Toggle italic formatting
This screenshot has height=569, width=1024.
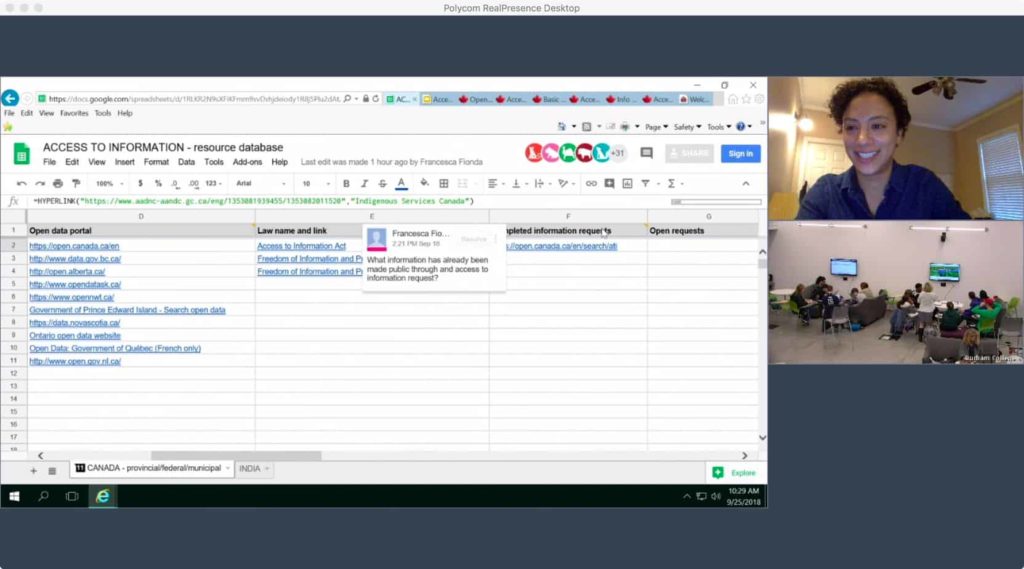[364, 184]
